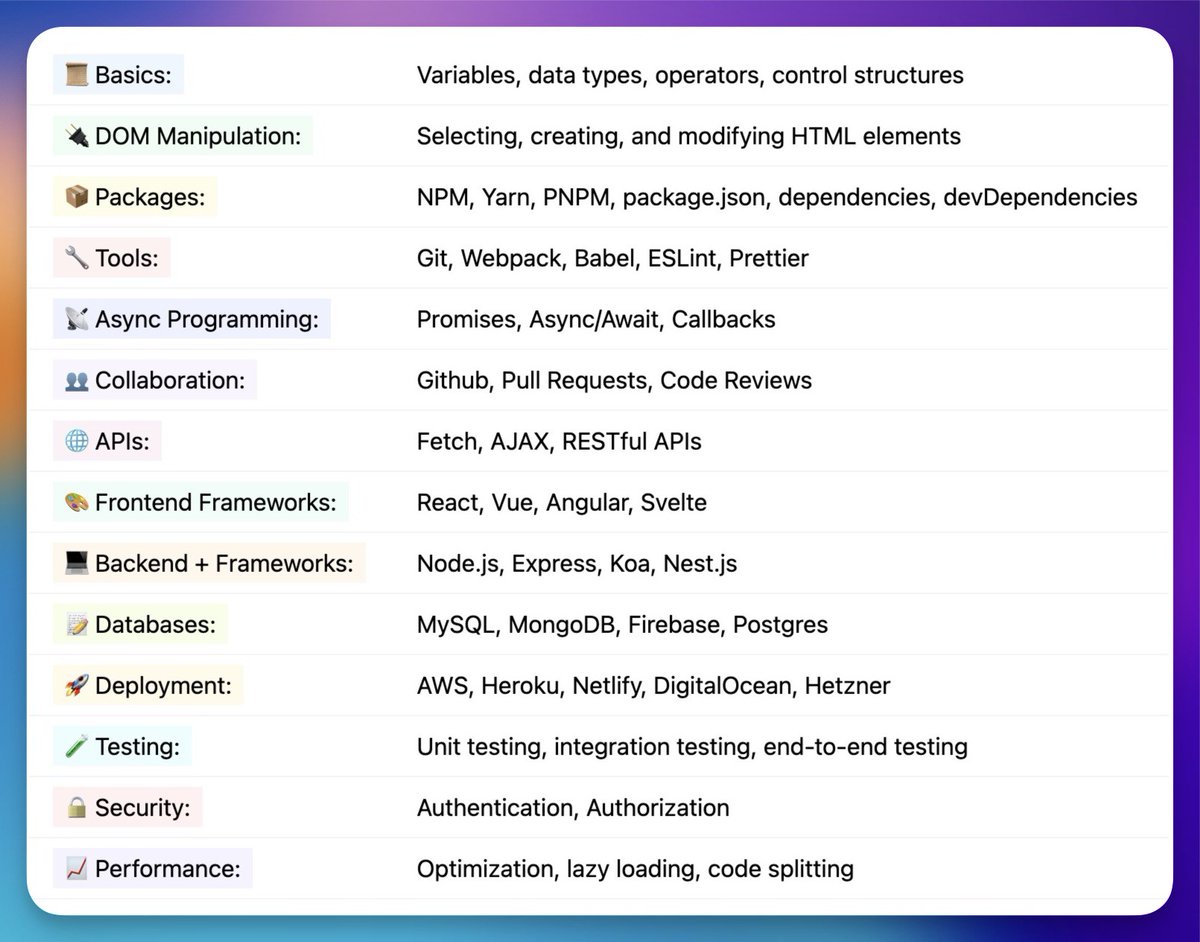The width and height of the screenshot is (1200, 942).
Task: Click the chart icon next to Performance
Action: (x=75, y=867)
